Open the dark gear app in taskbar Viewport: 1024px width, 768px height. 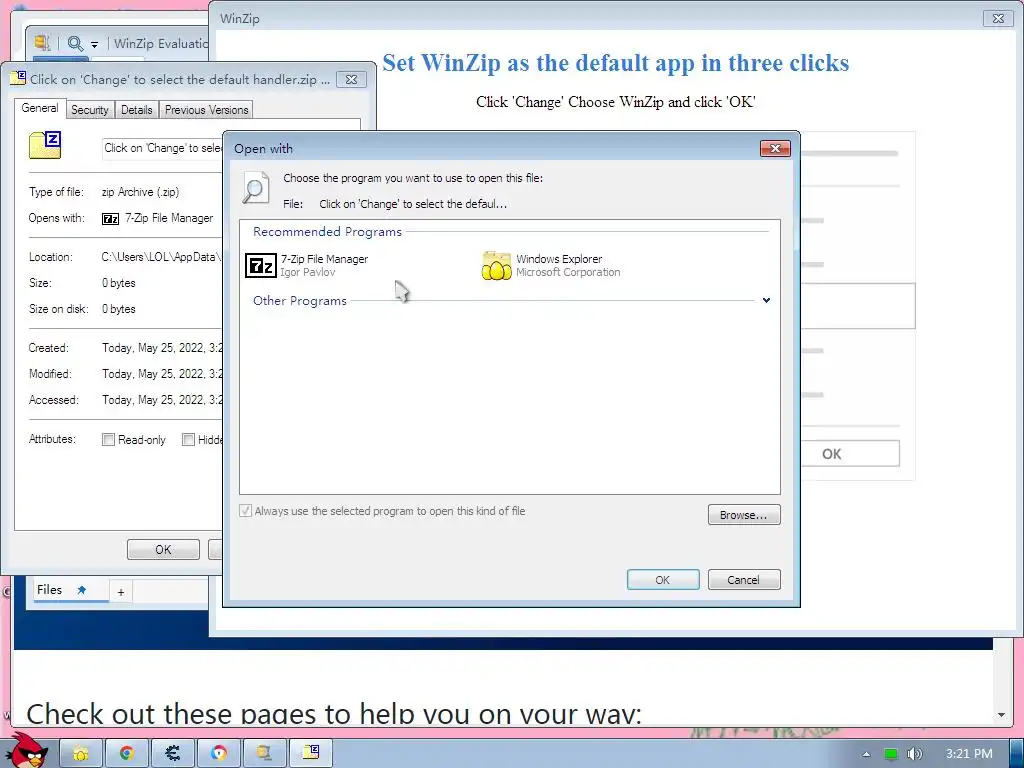click(x=172, y=753)
